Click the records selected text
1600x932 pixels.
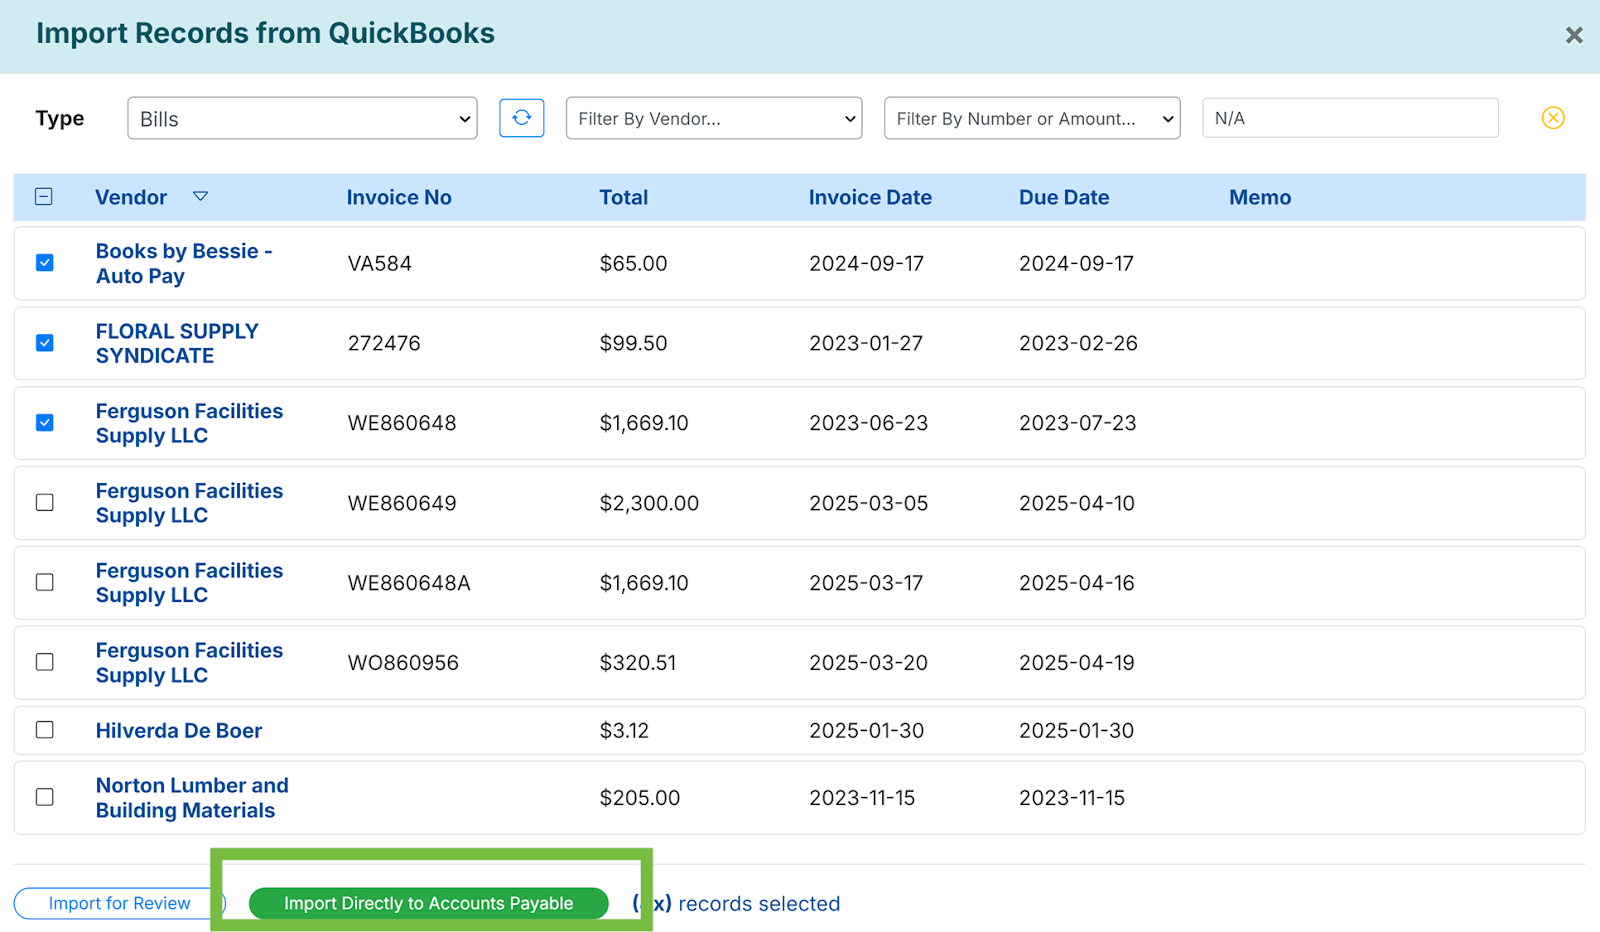[x=737, y=903]
